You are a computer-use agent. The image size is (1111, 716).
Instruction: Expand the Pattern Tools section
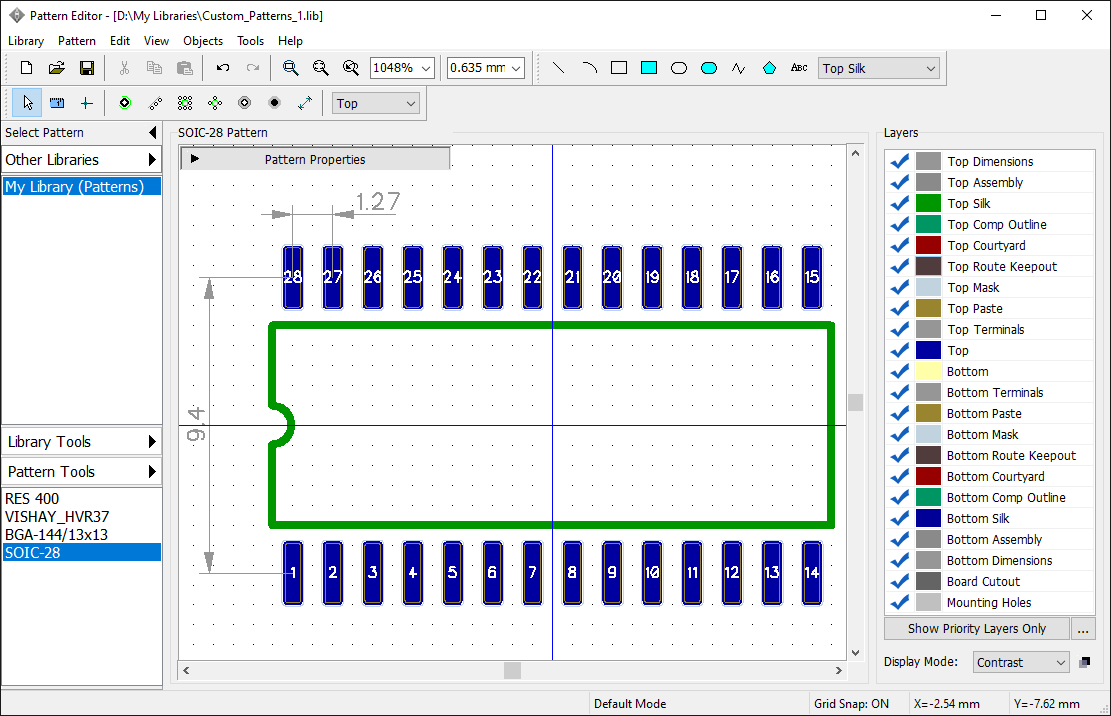(x=81, y=472)
